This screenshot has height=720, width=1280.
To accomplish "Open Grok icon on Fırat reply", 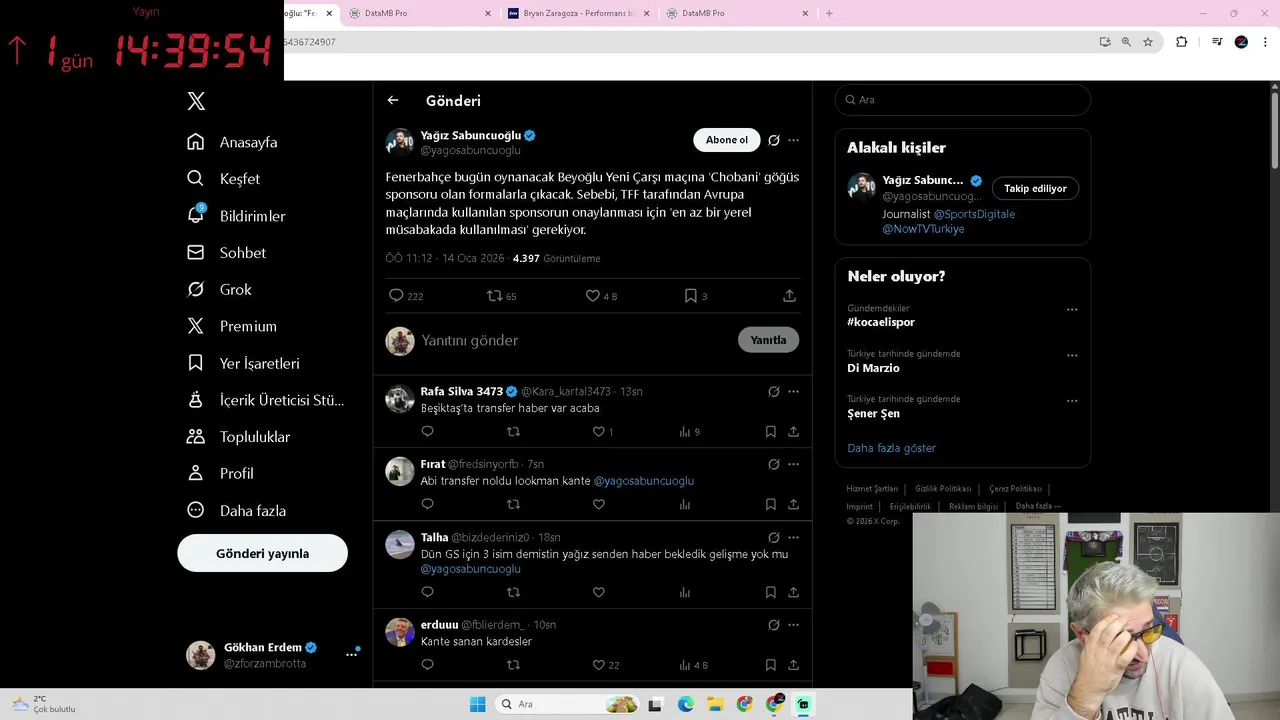I will [774, 464].
